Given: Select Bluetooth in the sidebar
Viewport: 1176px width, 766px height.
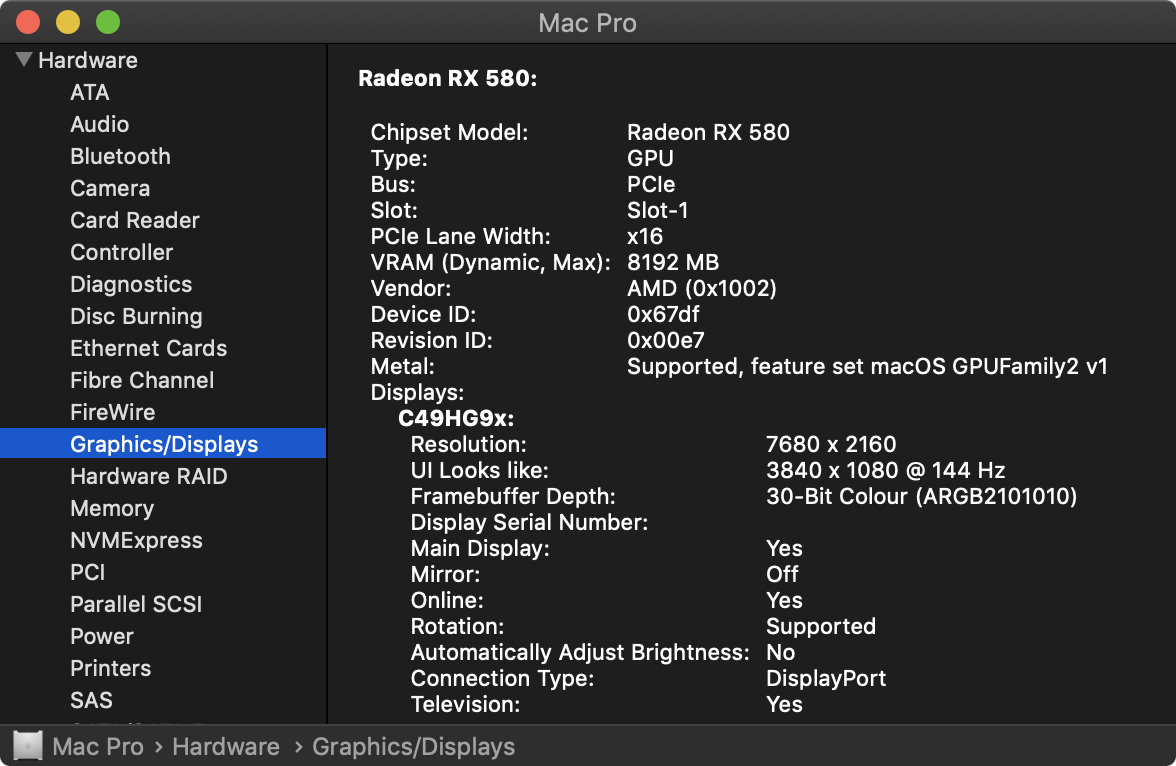Looking at the screenshot, I should 121,156.
